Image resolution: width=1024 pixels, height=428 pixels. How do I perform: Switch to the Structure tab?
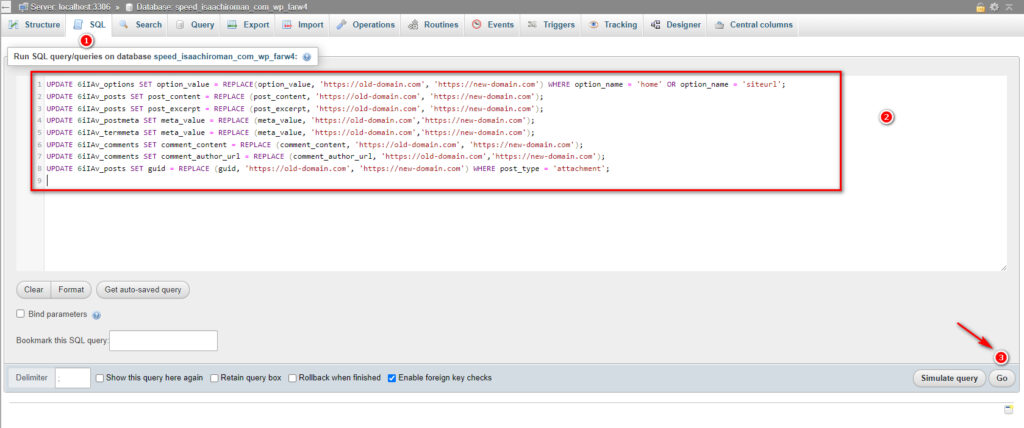pos(35,25)
